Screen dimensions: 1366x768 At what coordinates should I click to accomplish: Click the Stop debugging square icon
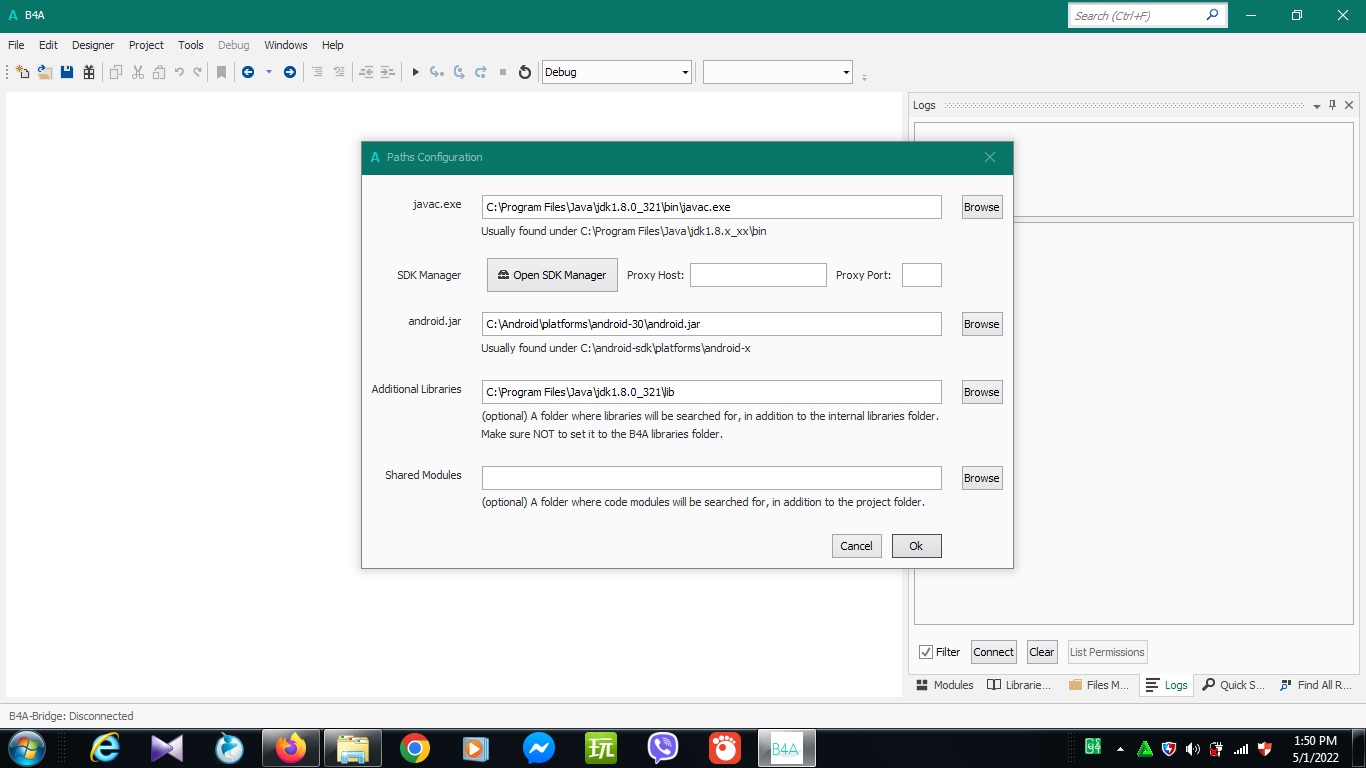[503, 72]
